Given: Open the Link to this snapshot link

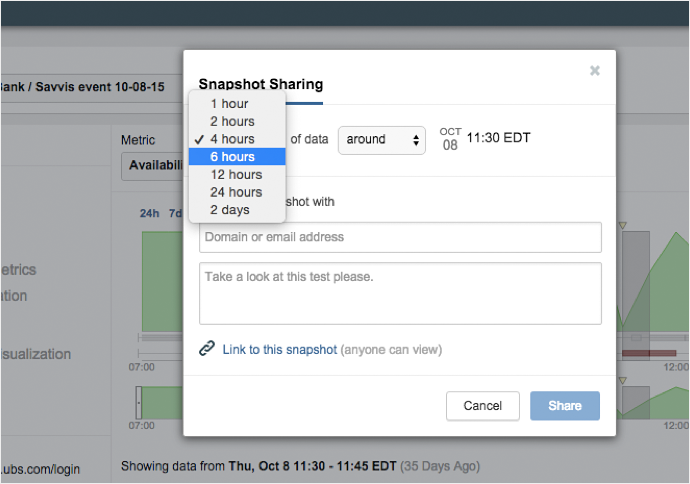Looking at the screenshot, I should pos(279,350).
